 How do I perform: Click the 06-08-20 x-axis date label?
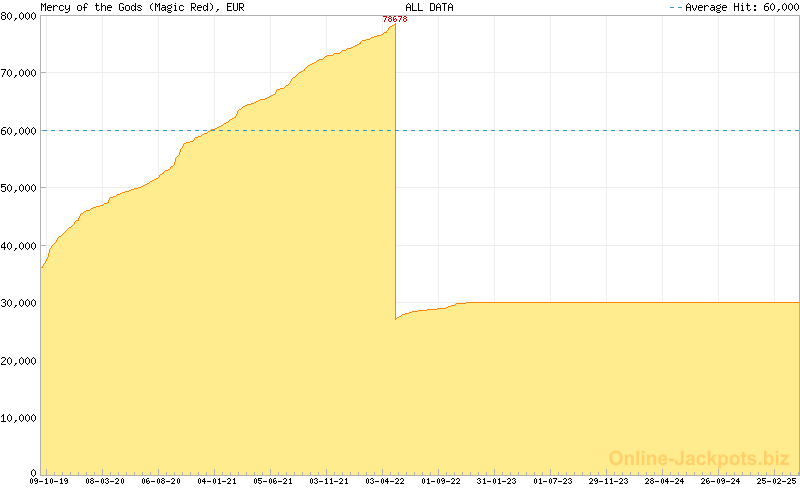click(x=161, y=481)
